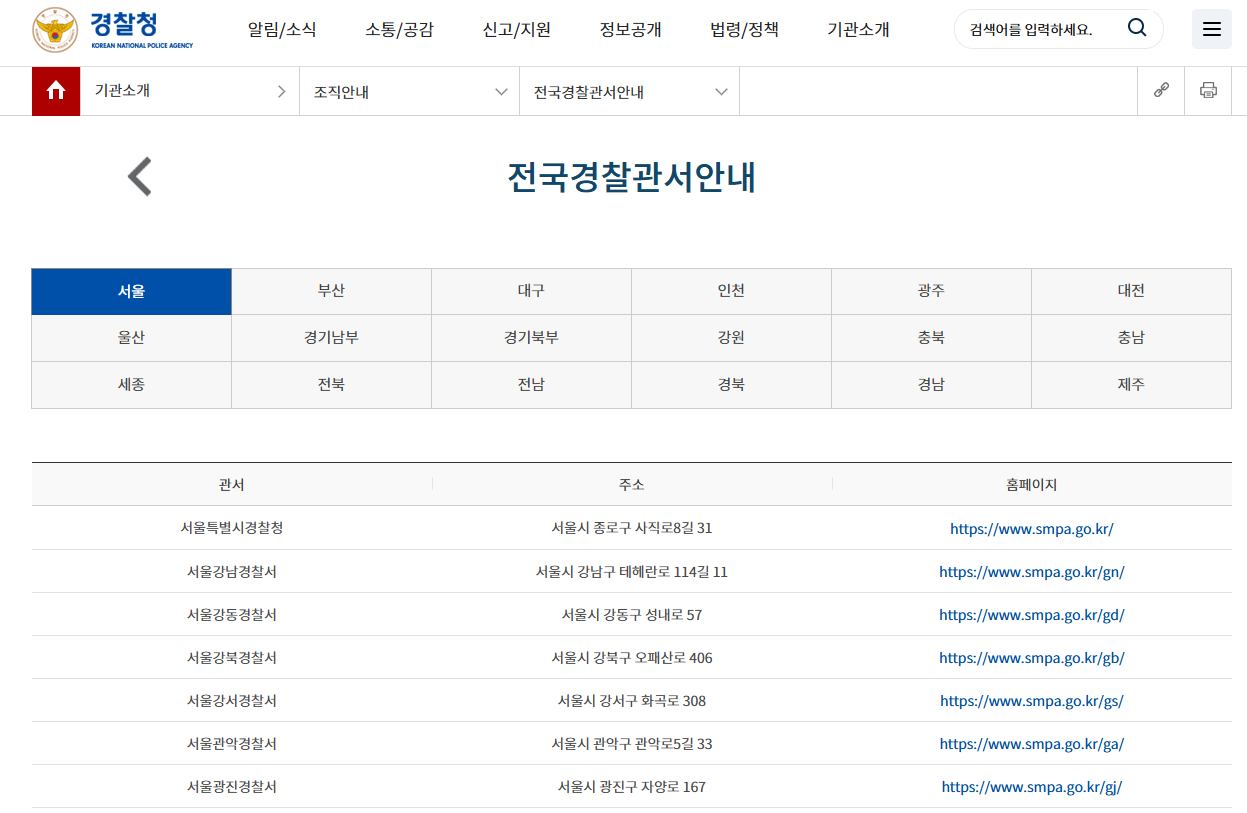
Task: Select the 강원 region cell
Action: 731,337
